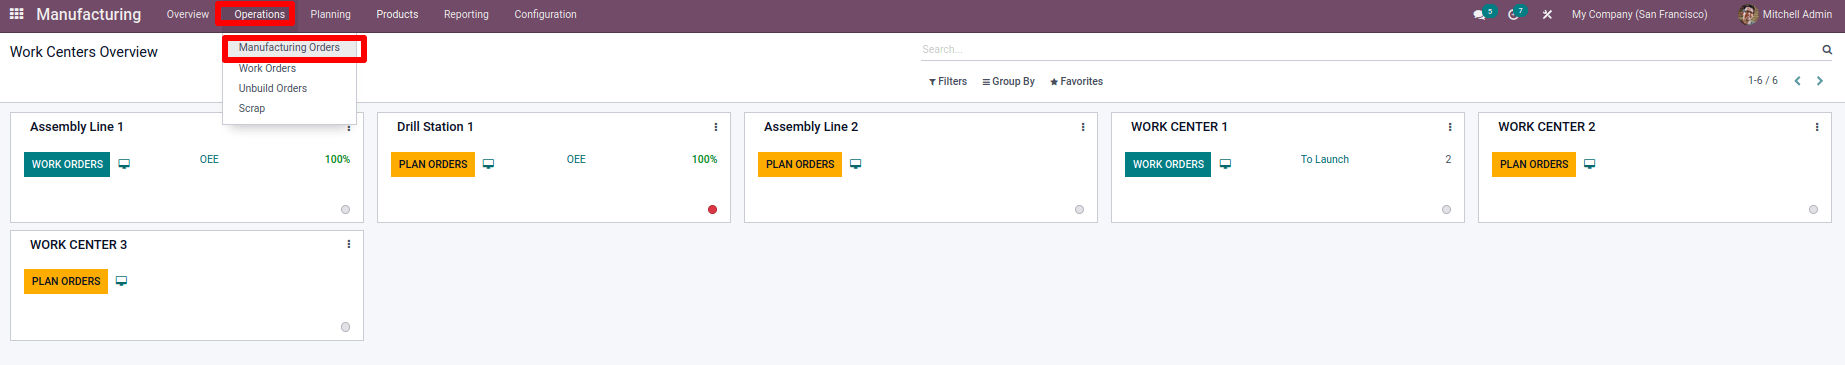Choose Unbuild Orders in the dropdown menu

[273, 88]
